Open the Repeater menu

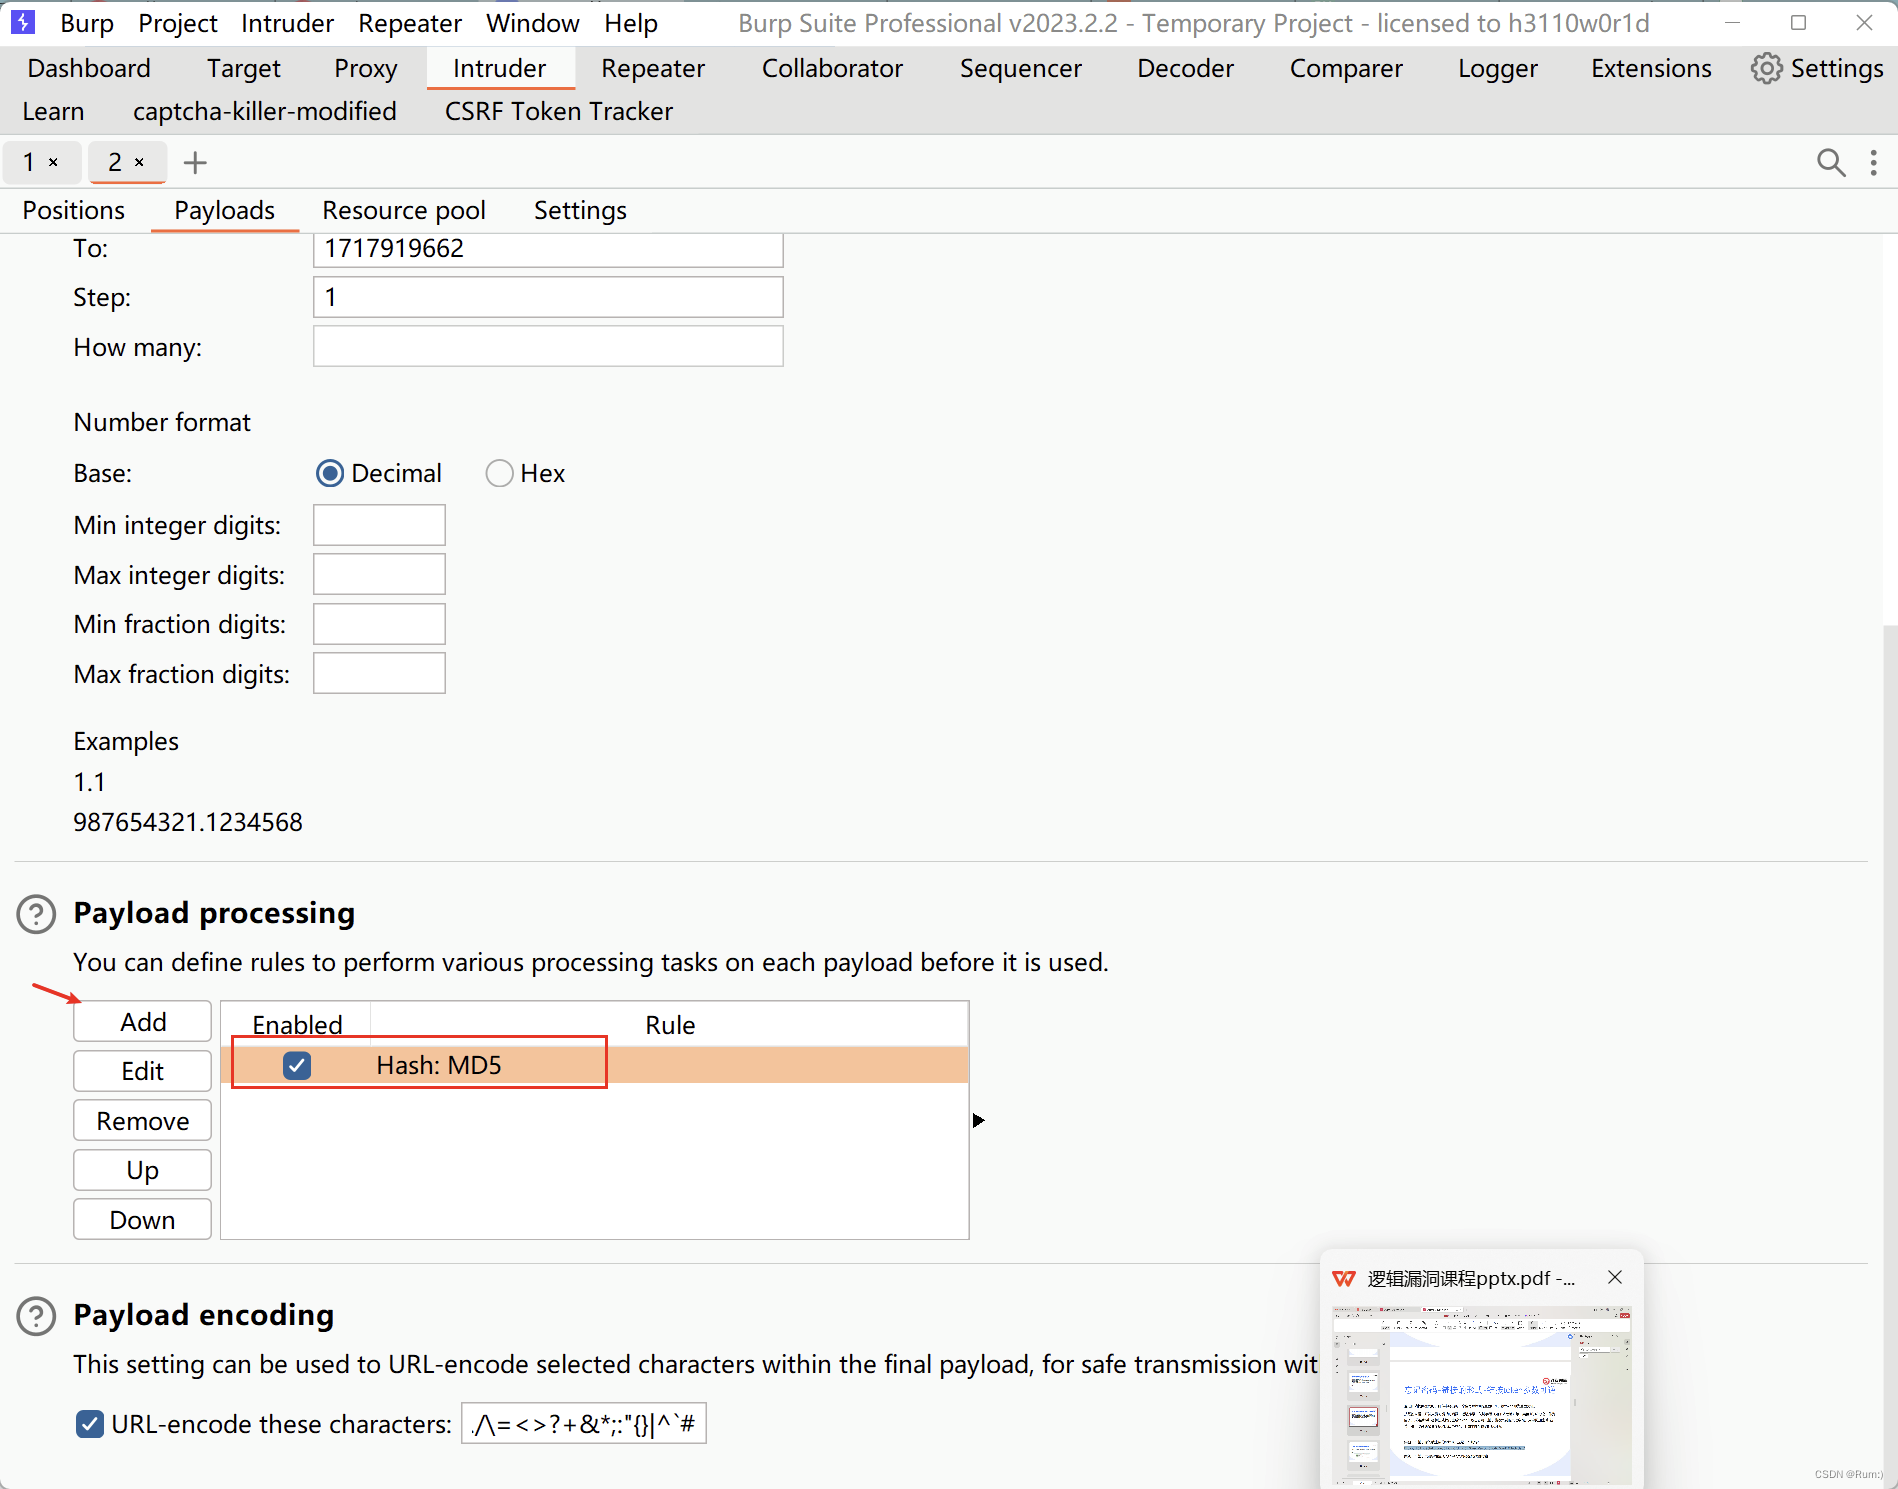(x=410, y=23)
